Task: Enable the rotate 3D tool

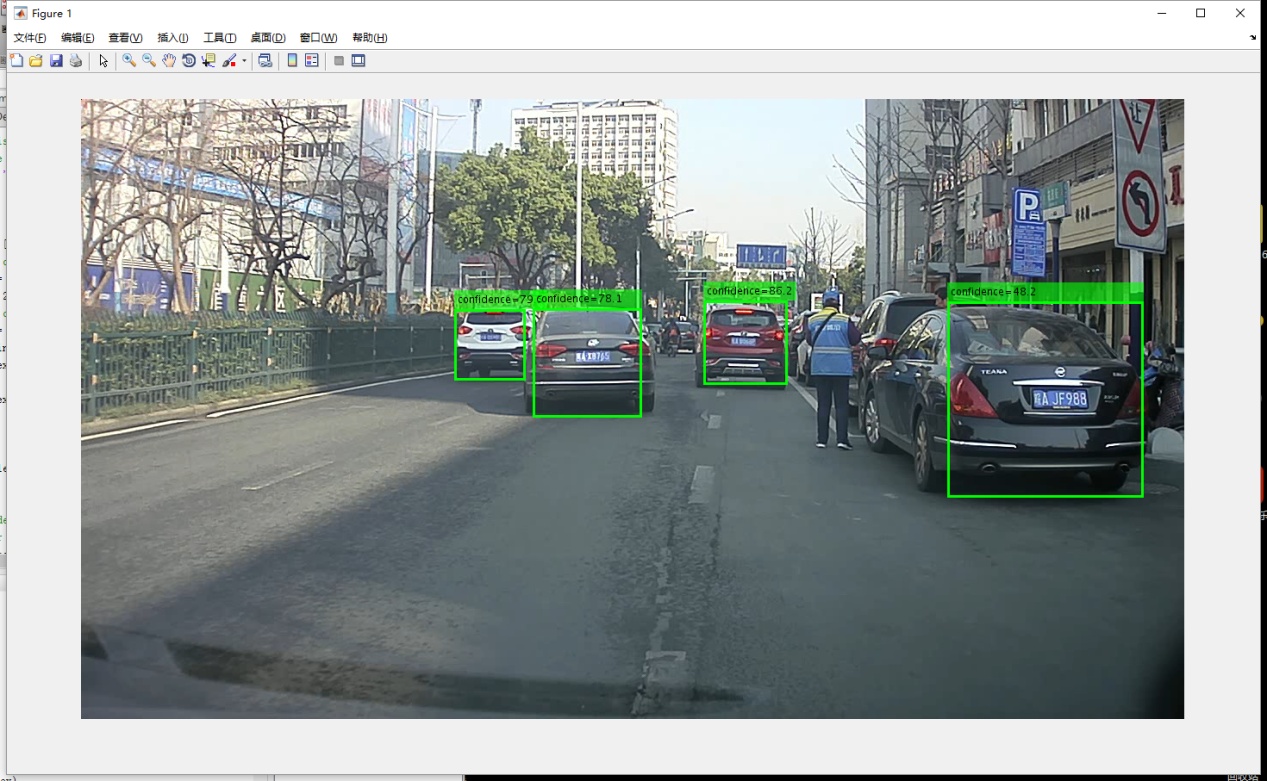Action: (189, 61)
